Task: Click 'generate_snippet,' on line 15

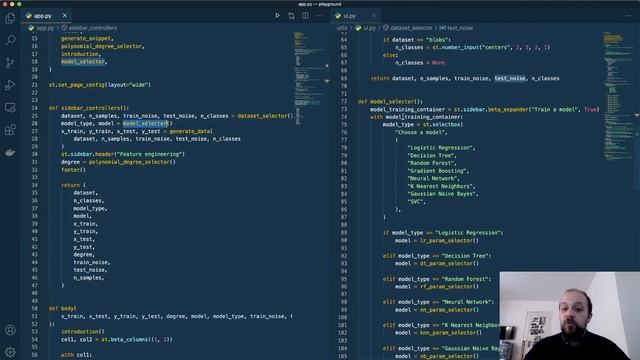Action: [x=87, y=38]
